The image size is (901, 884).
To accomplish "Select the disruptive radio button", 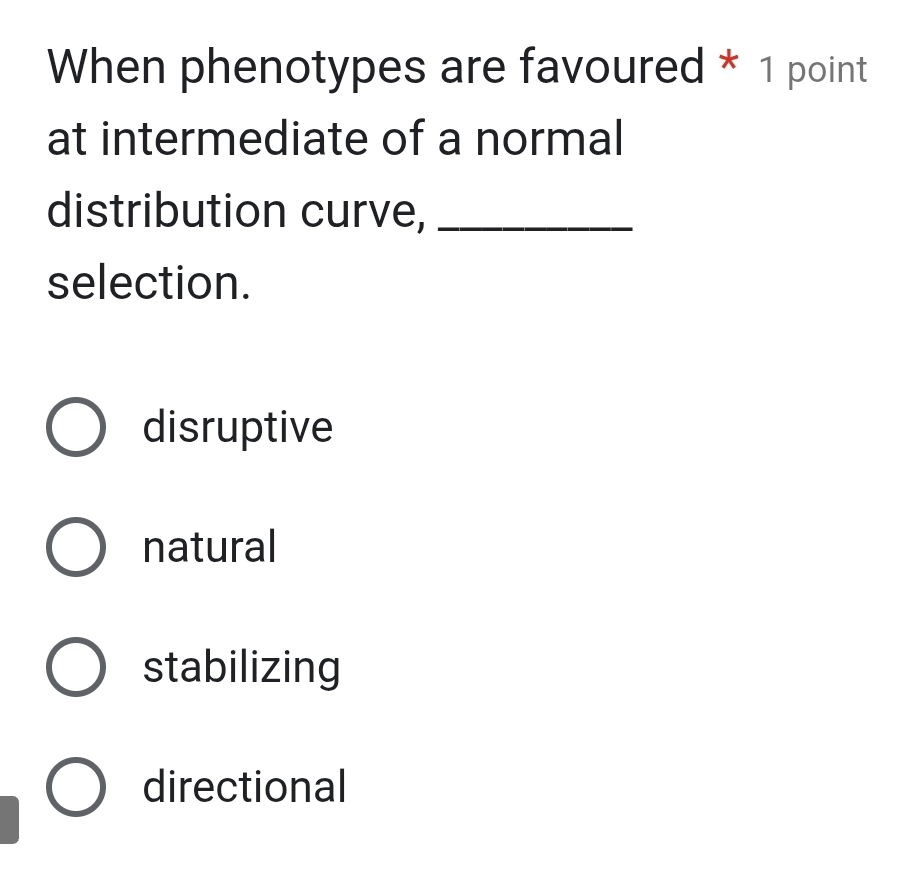I will pos(76,426).
